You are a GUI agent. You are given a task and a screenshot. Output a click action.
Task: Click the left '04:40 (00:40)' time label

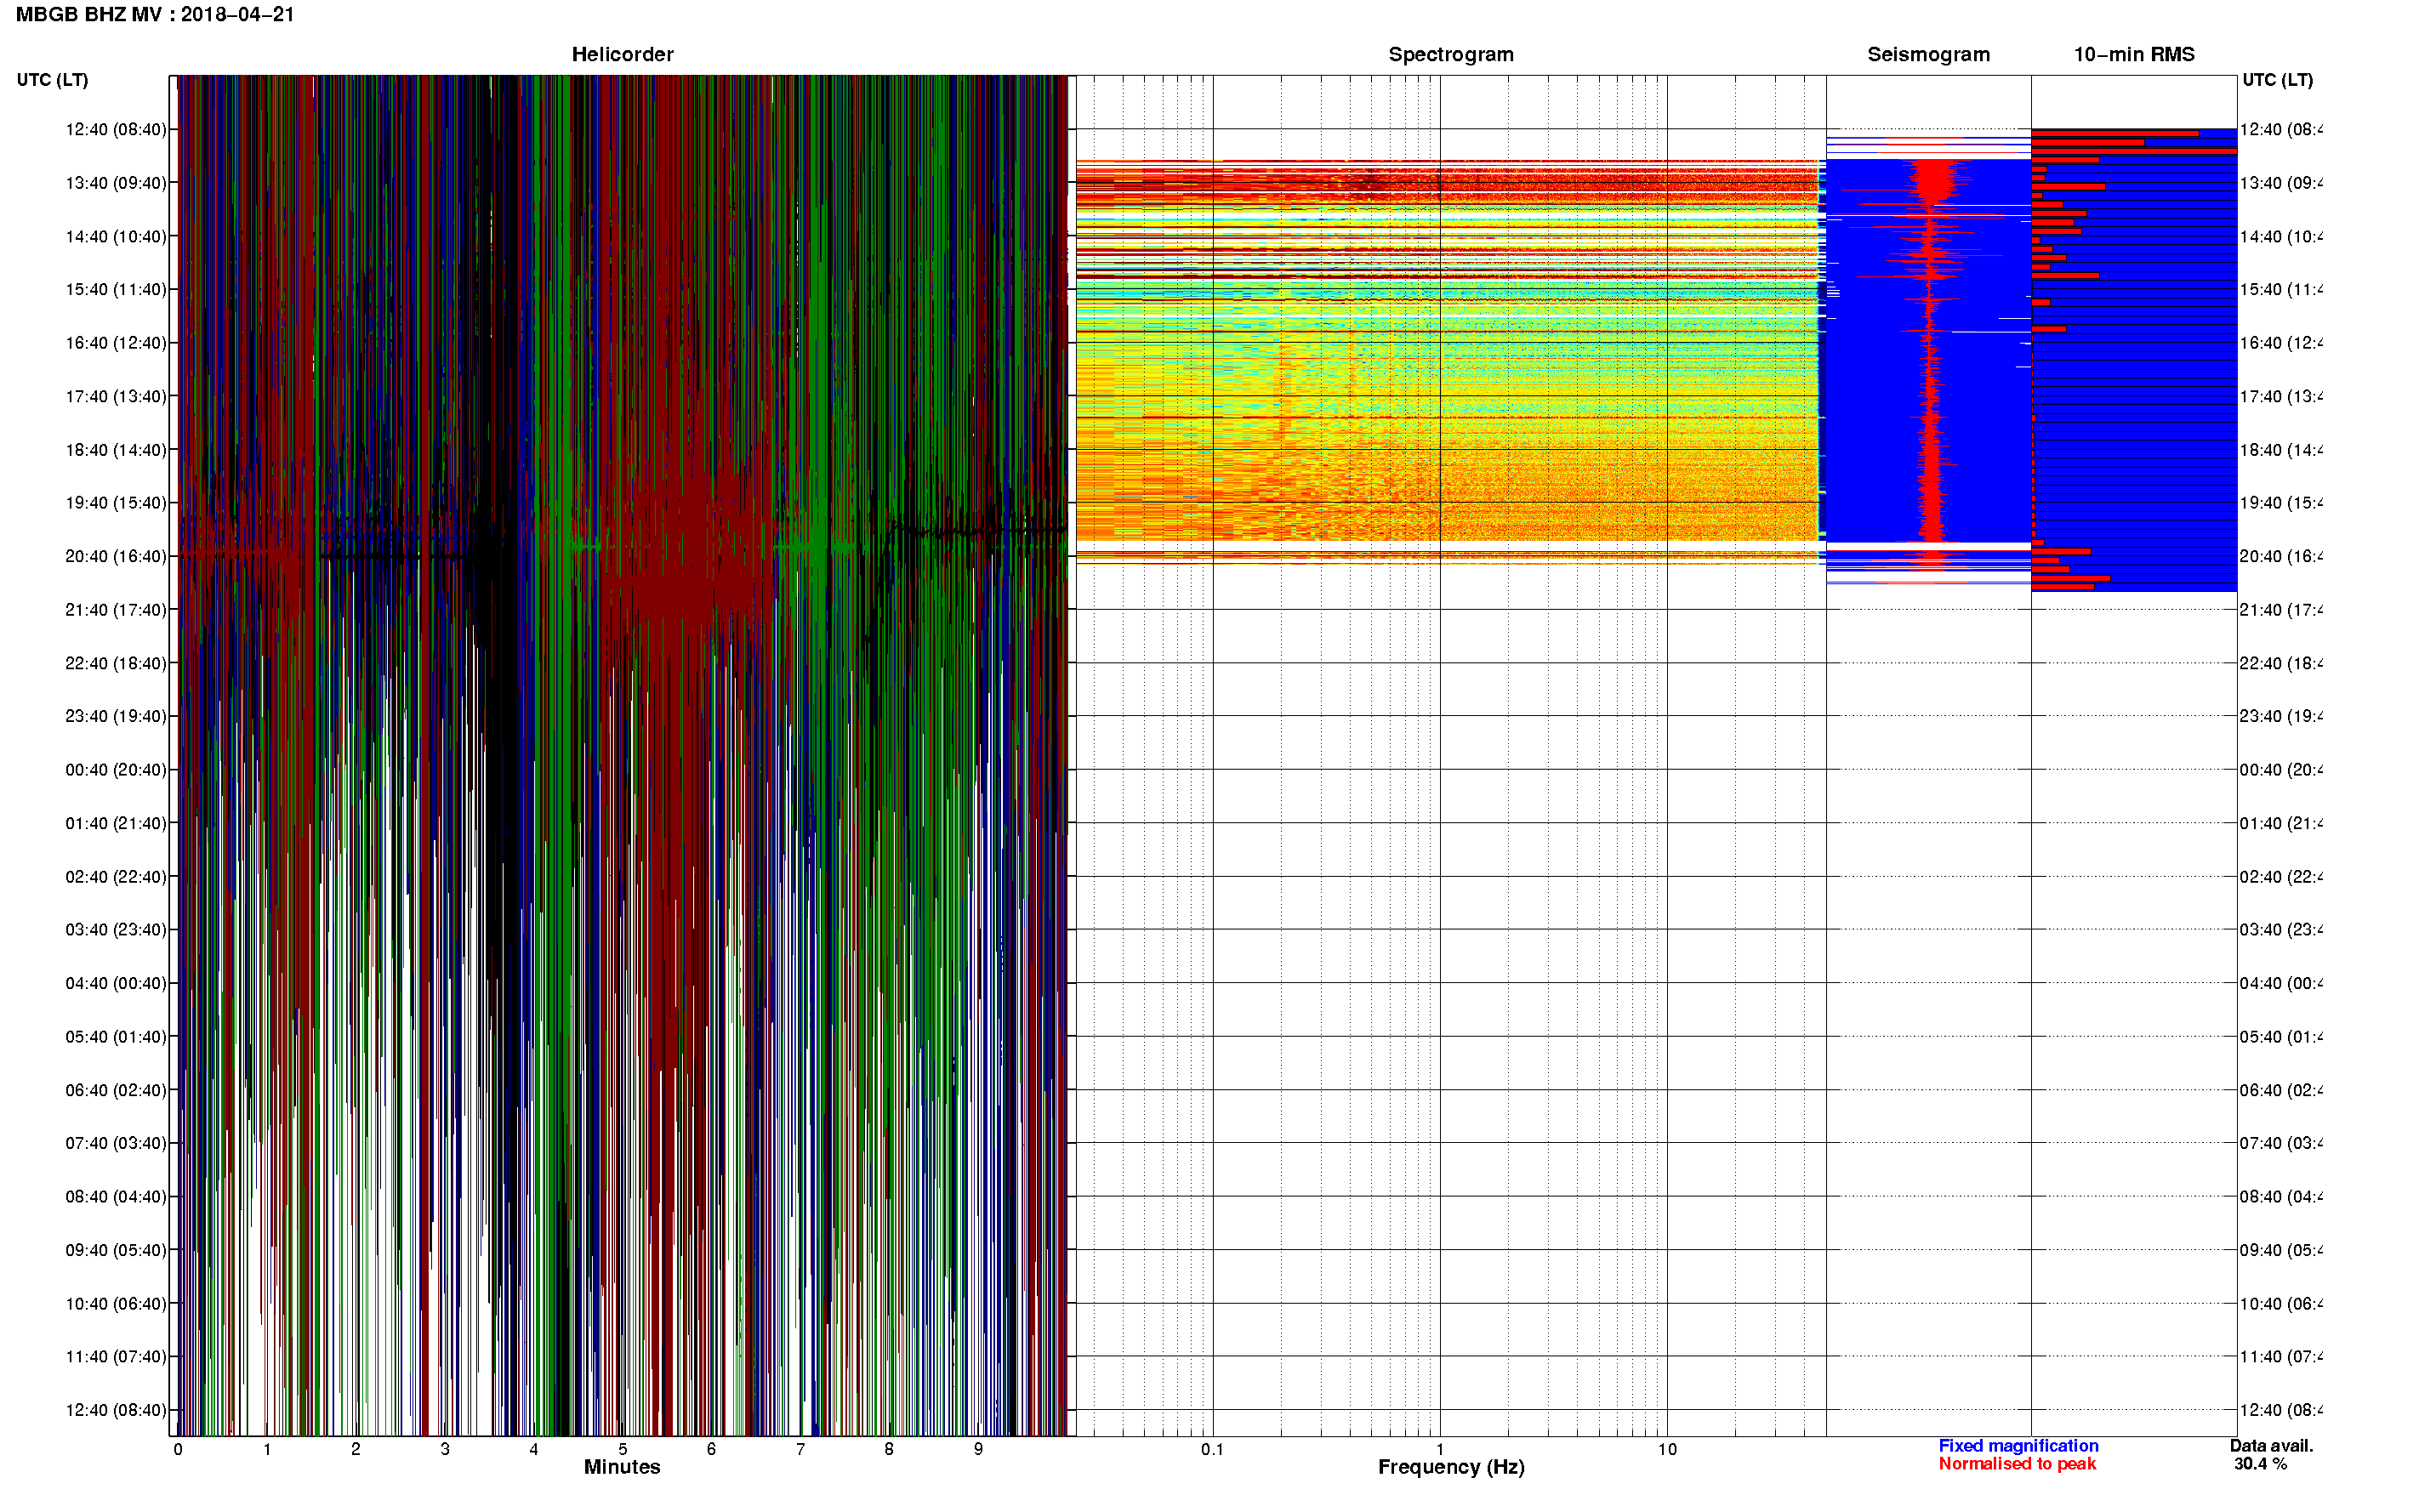click(x=116, y=983)
